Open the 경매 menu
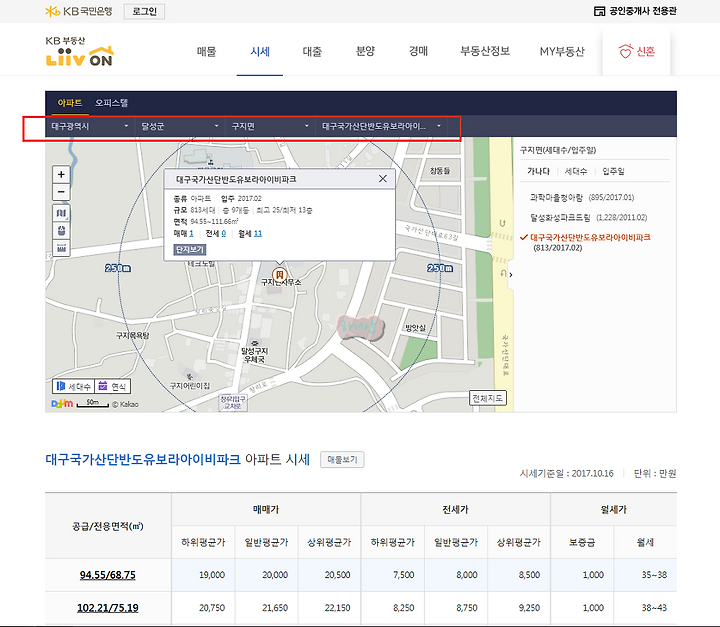Viewport: 720px width, 627px height. coord(418,51)
